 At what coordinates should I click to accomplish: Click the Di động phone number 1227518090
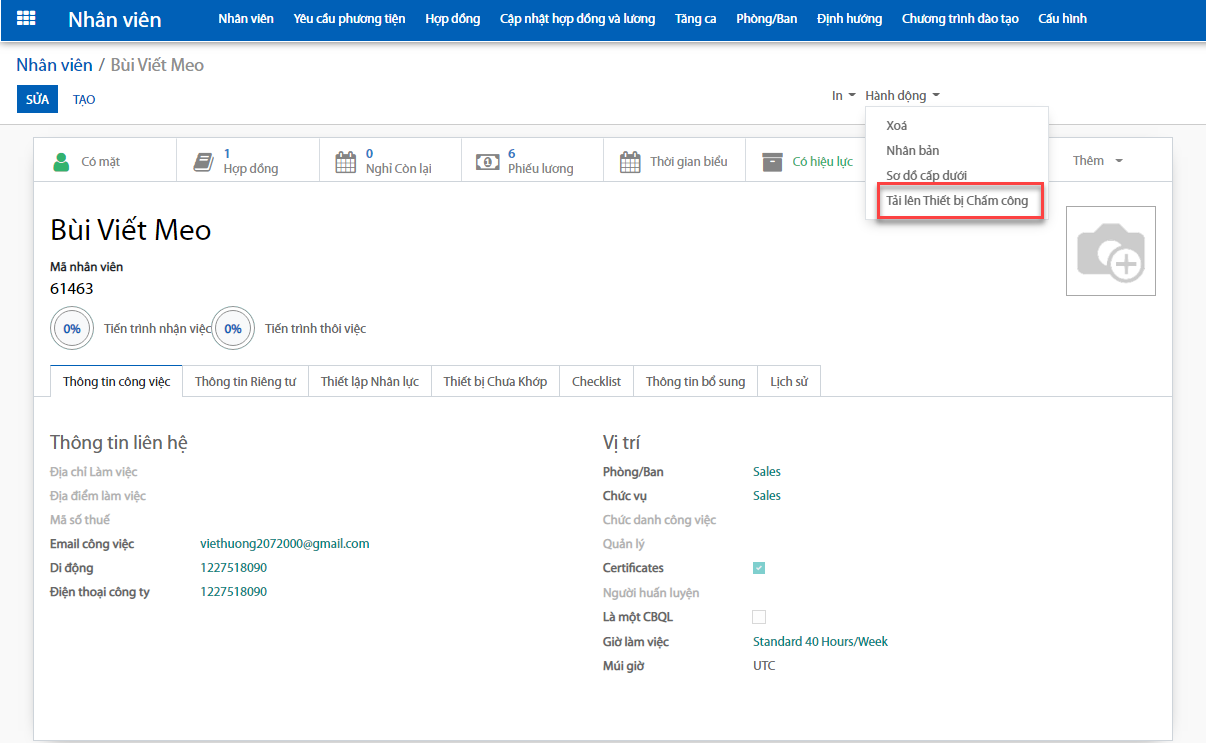(234, 568)
